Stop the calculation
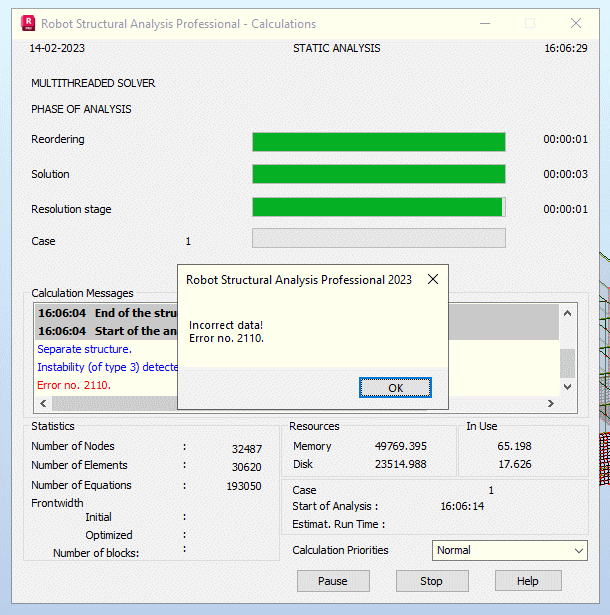Screen dimensions: 610x615 tap(432, 581)
